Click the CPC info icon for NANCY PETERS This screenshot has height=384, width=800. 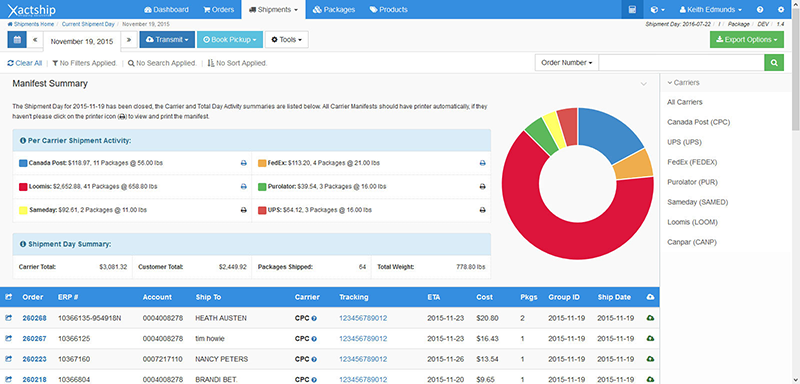coord(314,360)
